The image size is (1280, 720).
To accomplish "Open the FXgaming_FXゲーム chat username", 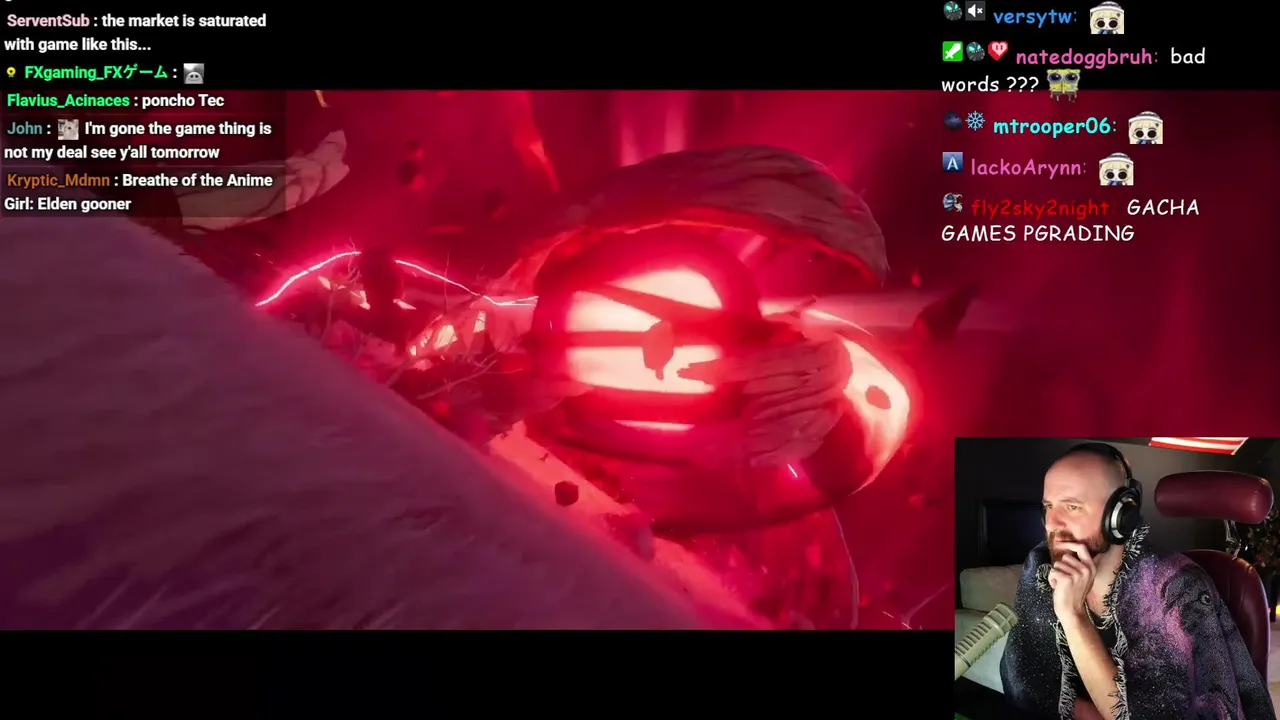I will [x=96, y=72].
